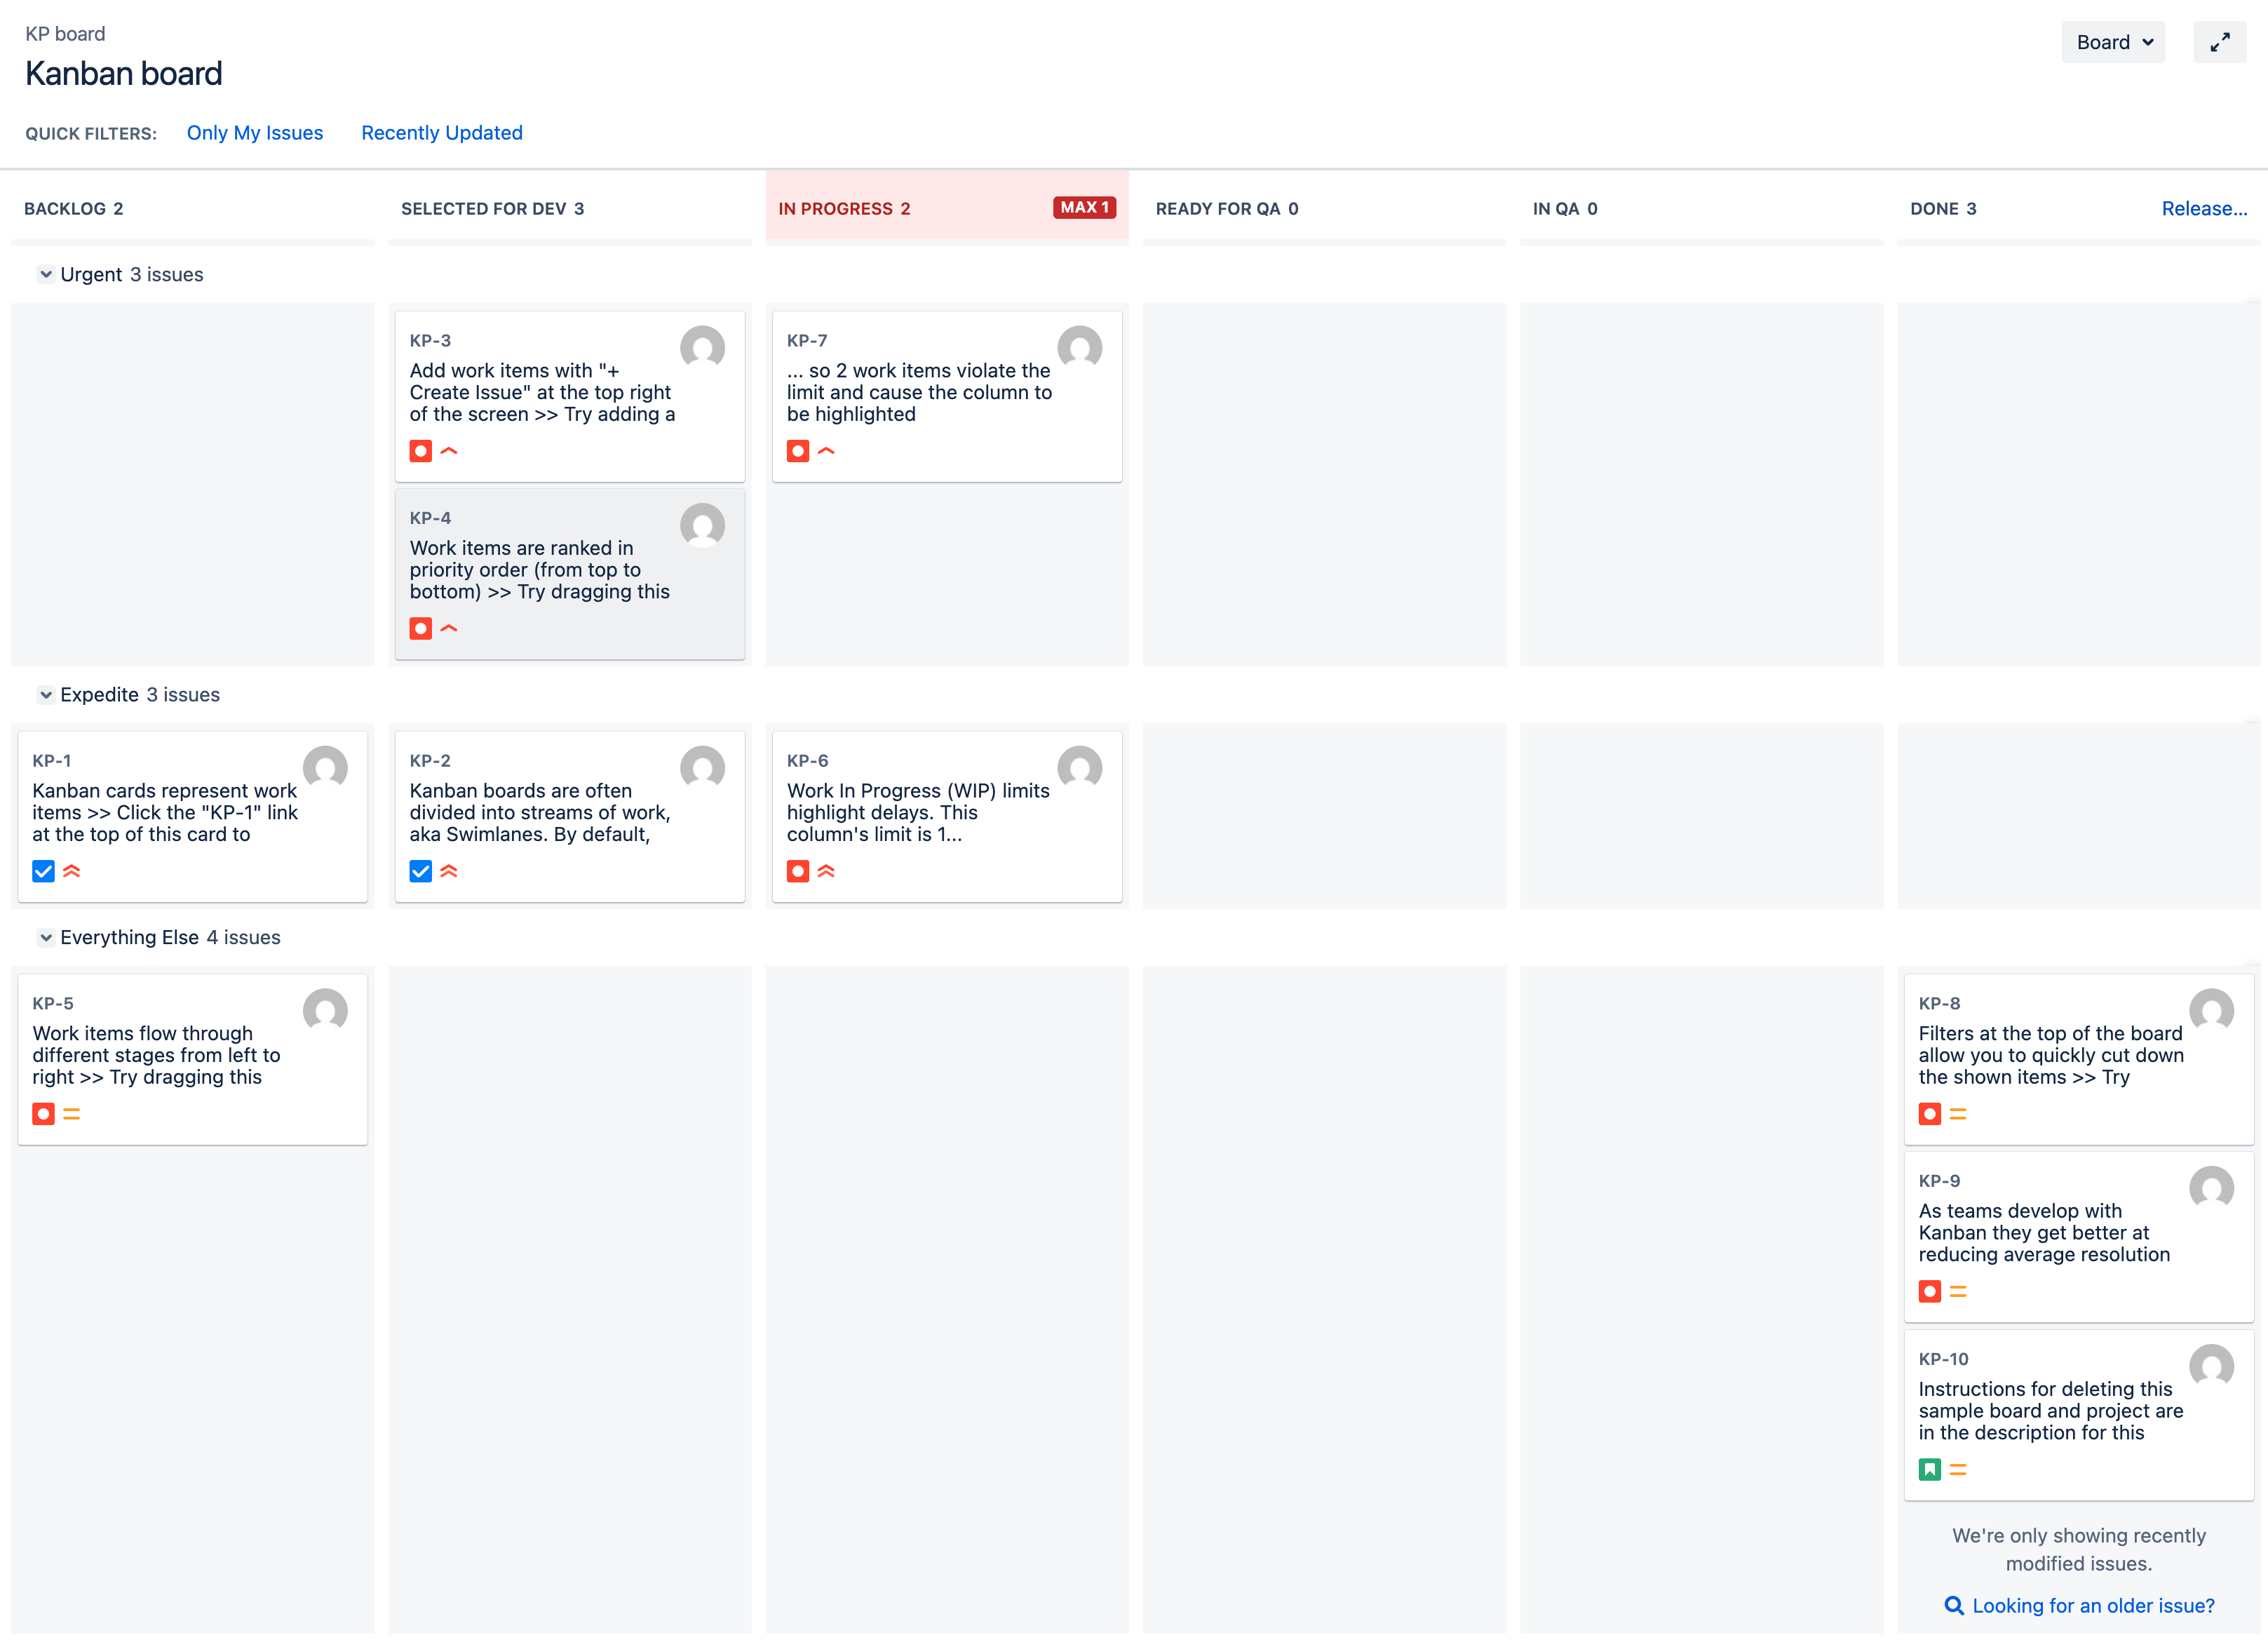Open the KP-4 issue key link

click(x=430, y=517)
